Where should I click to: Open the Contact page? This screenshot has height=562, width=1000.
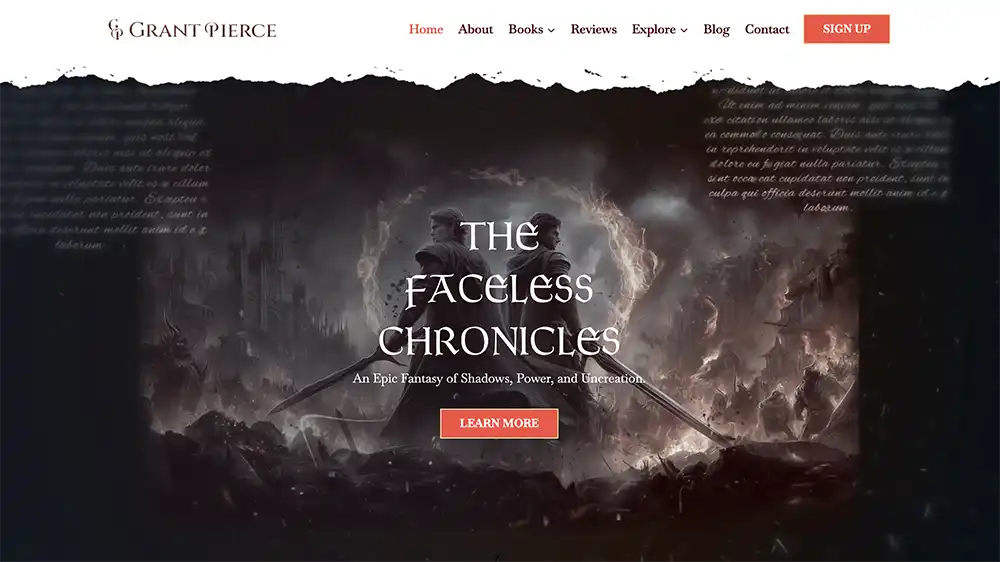tap(767, 29)
